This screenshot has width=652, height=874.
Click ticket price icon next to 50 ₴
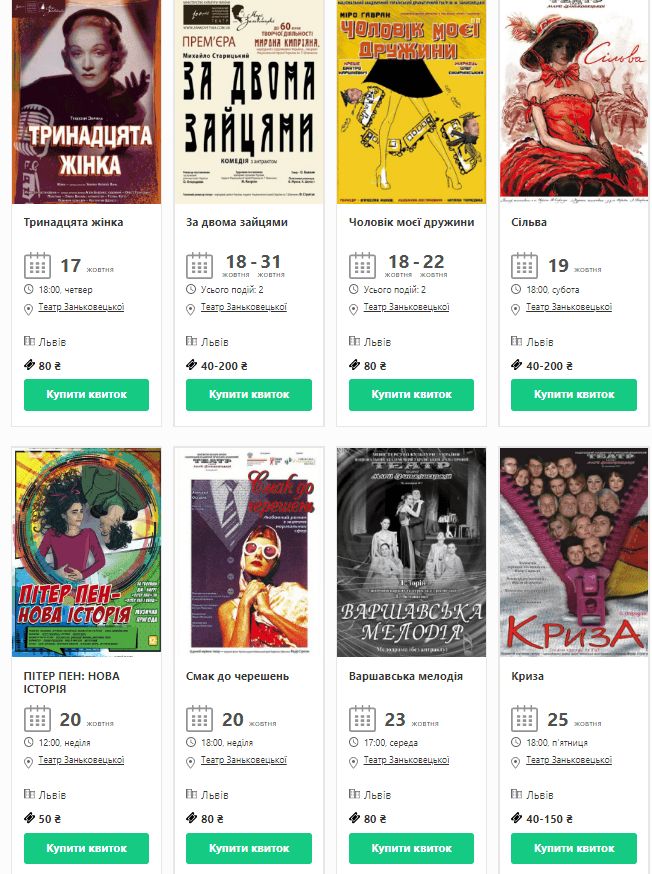29,818
